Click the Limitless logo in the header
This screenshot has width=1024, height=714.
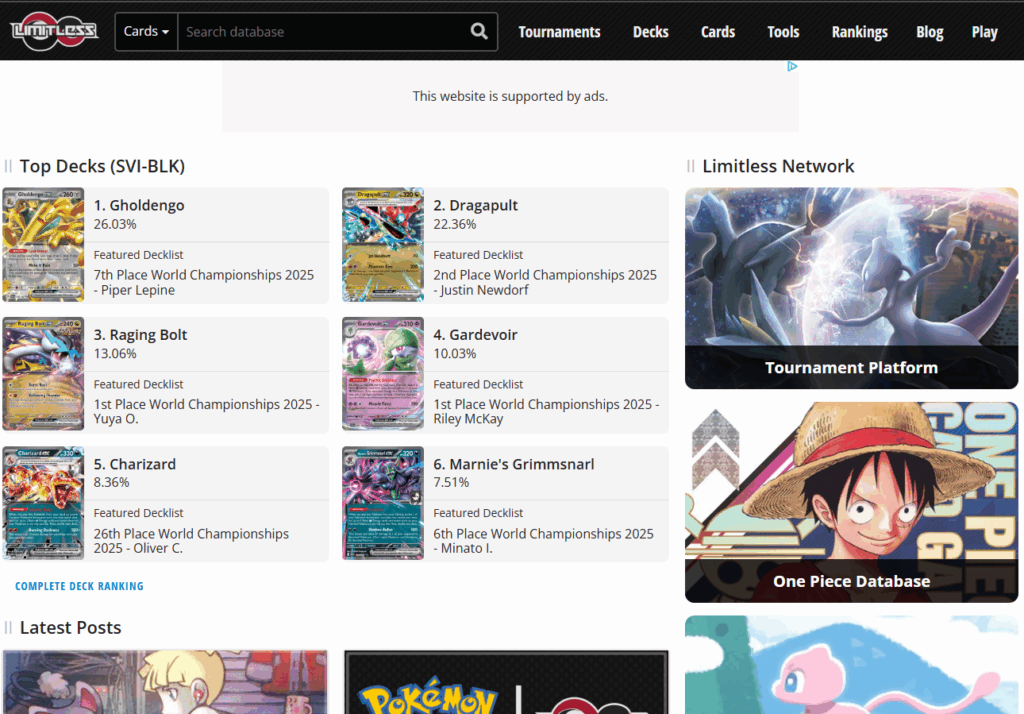tap(54, 31)
